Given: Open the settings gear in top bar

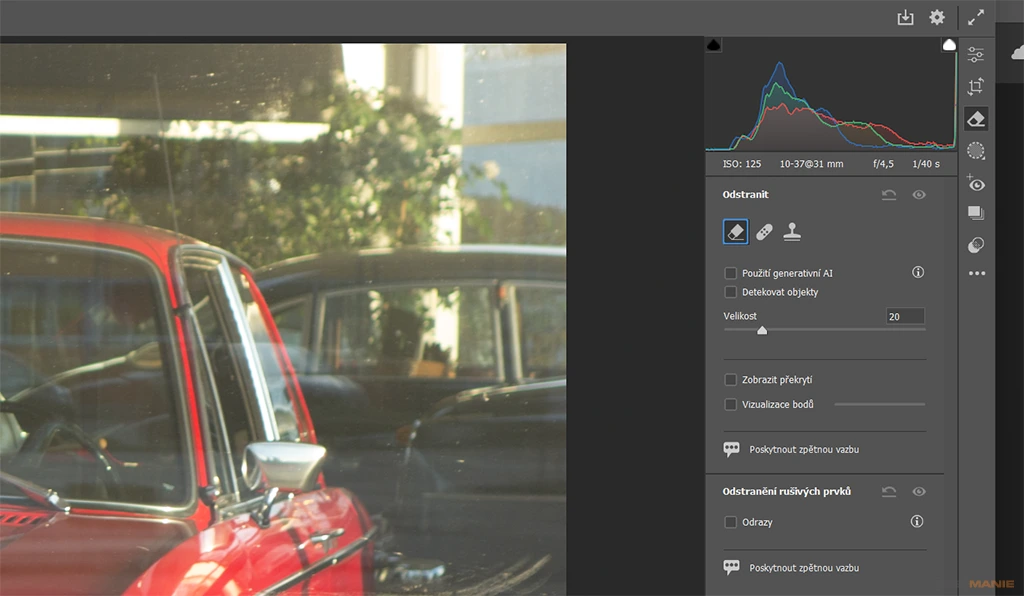Looking at the screenshot, I should pyautogui.click(x=937, y=17).
